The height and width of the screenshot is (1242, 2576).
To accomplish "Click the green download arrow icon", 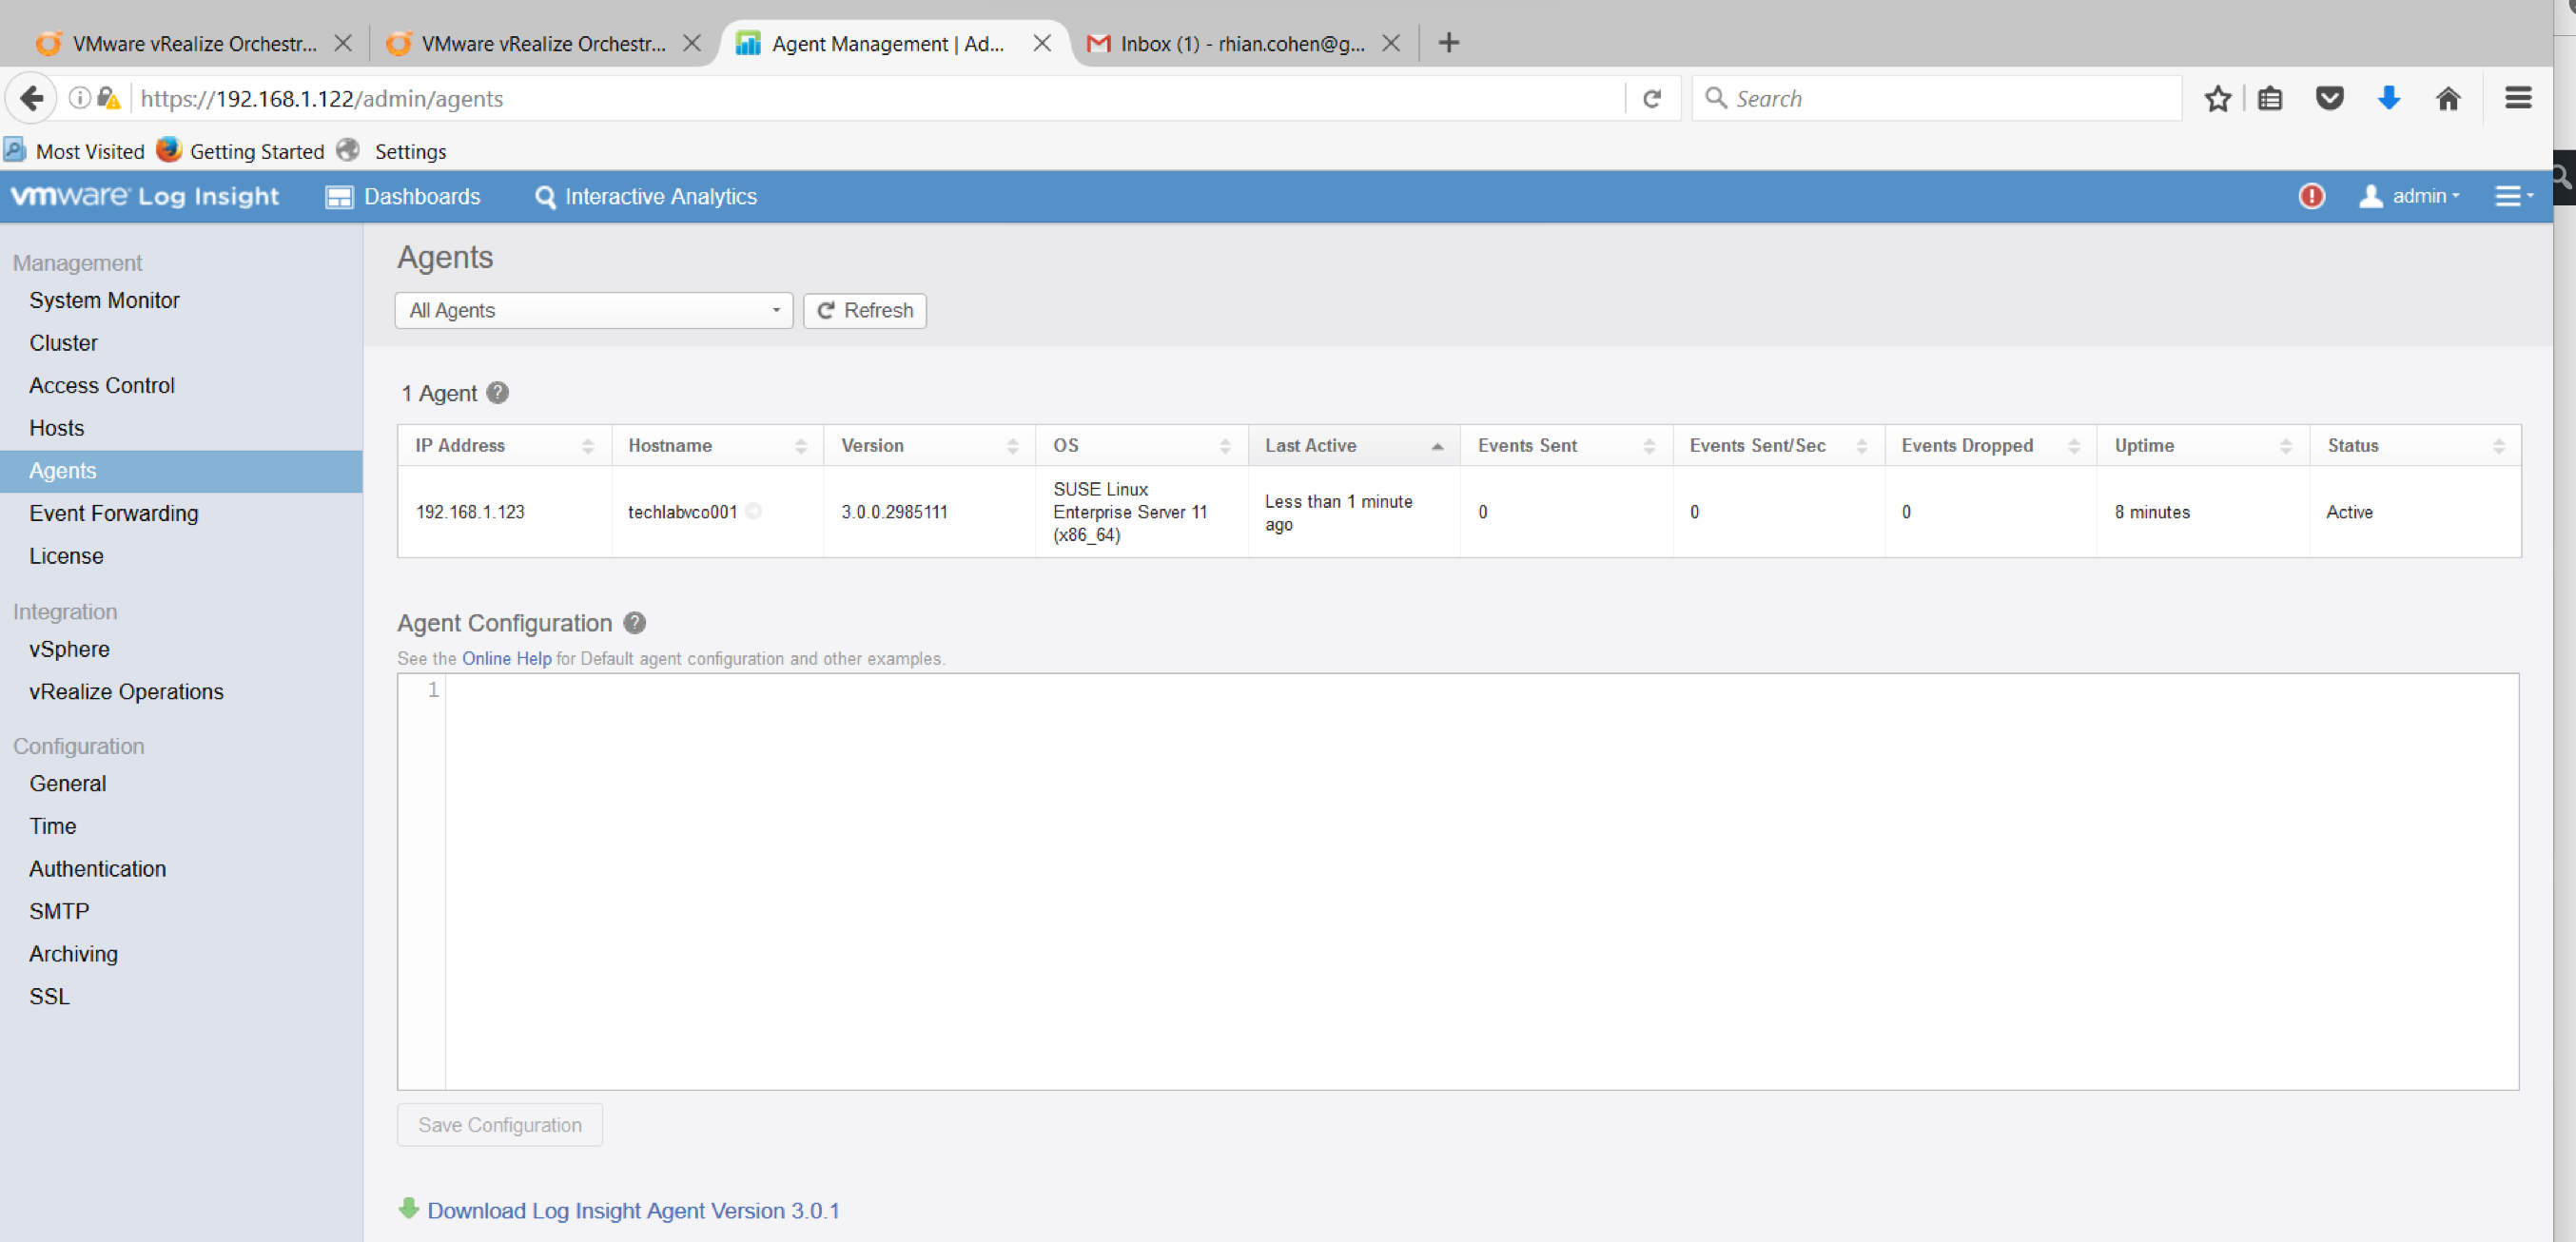I will click(408, 1208).
